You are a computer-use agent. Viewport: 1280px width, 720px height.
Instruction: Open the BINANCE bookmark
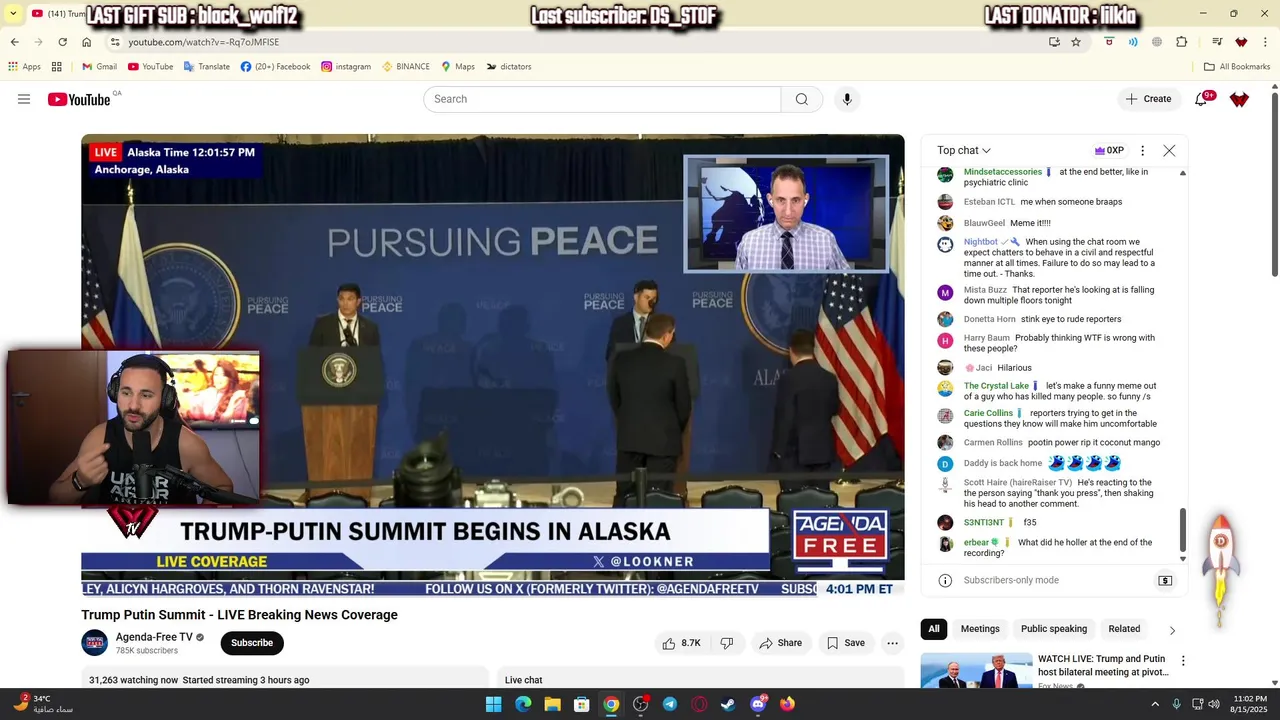pos(406,66)
